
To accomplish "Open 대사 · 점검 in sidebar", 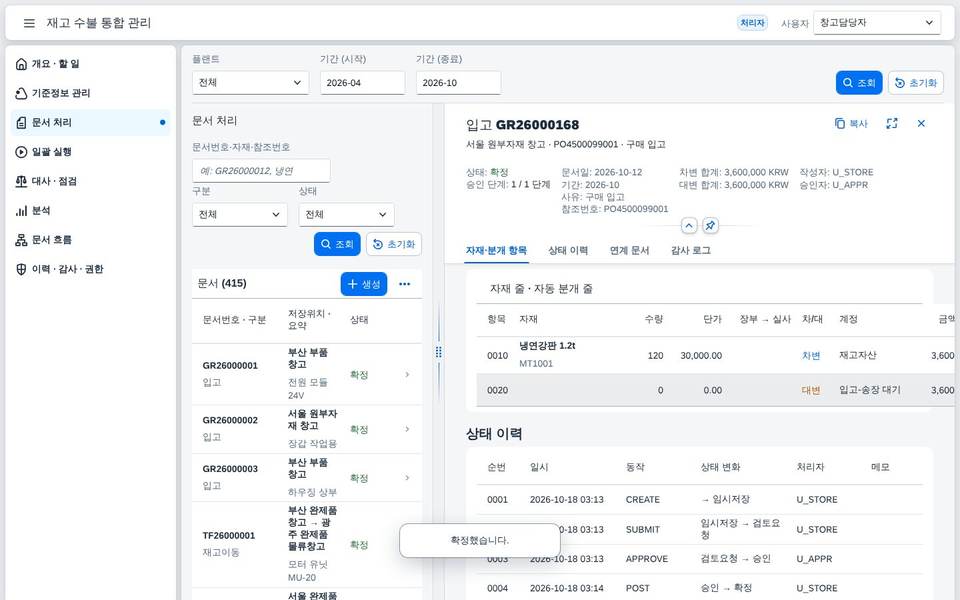I will point(91,181).
